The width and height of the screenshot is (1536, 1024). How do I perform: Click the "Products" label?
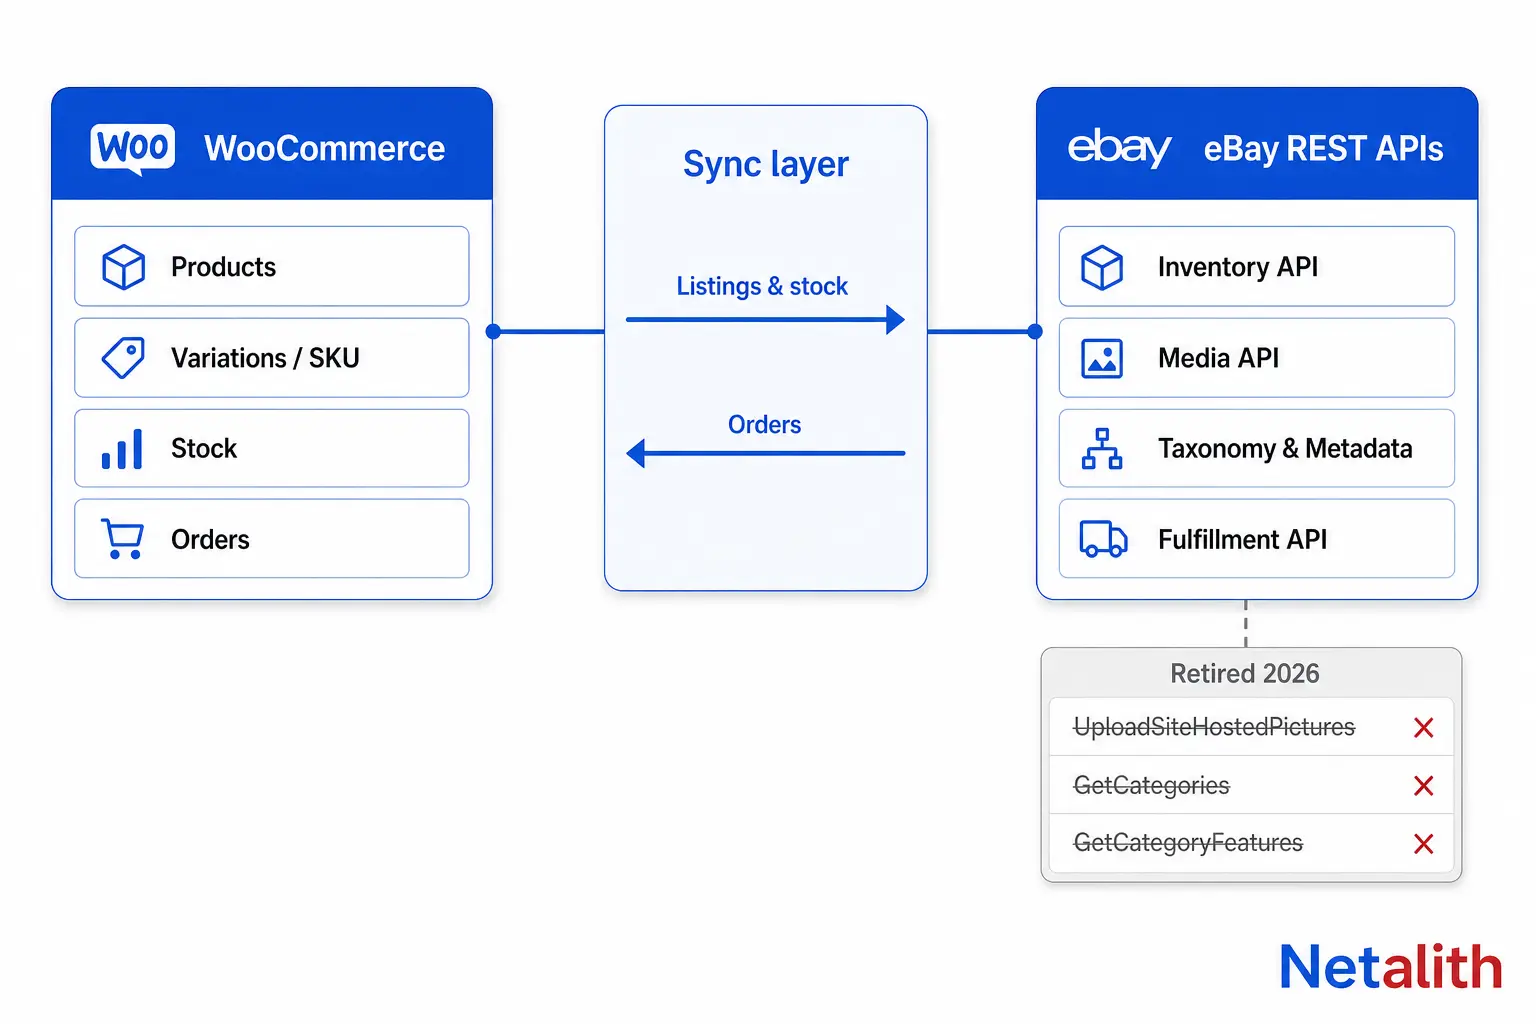(x=223, y=267)
